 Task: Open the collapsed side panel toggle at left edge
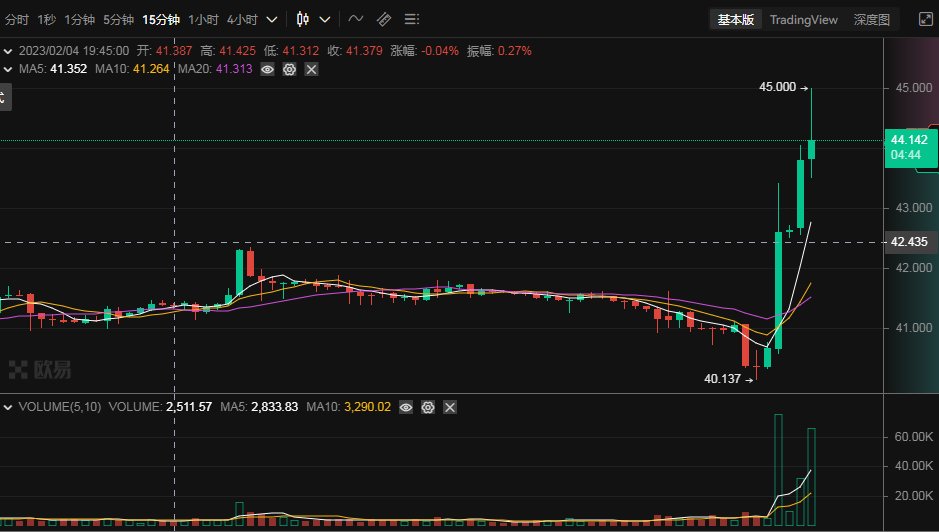(x=5, y=98)
